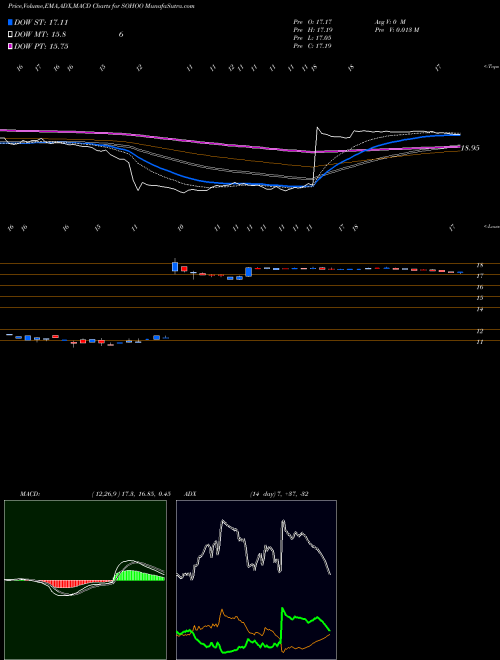Click the 'Pre H: 17.19' high value
Screen dimensions: 500x660
click(x=313, y=29)
